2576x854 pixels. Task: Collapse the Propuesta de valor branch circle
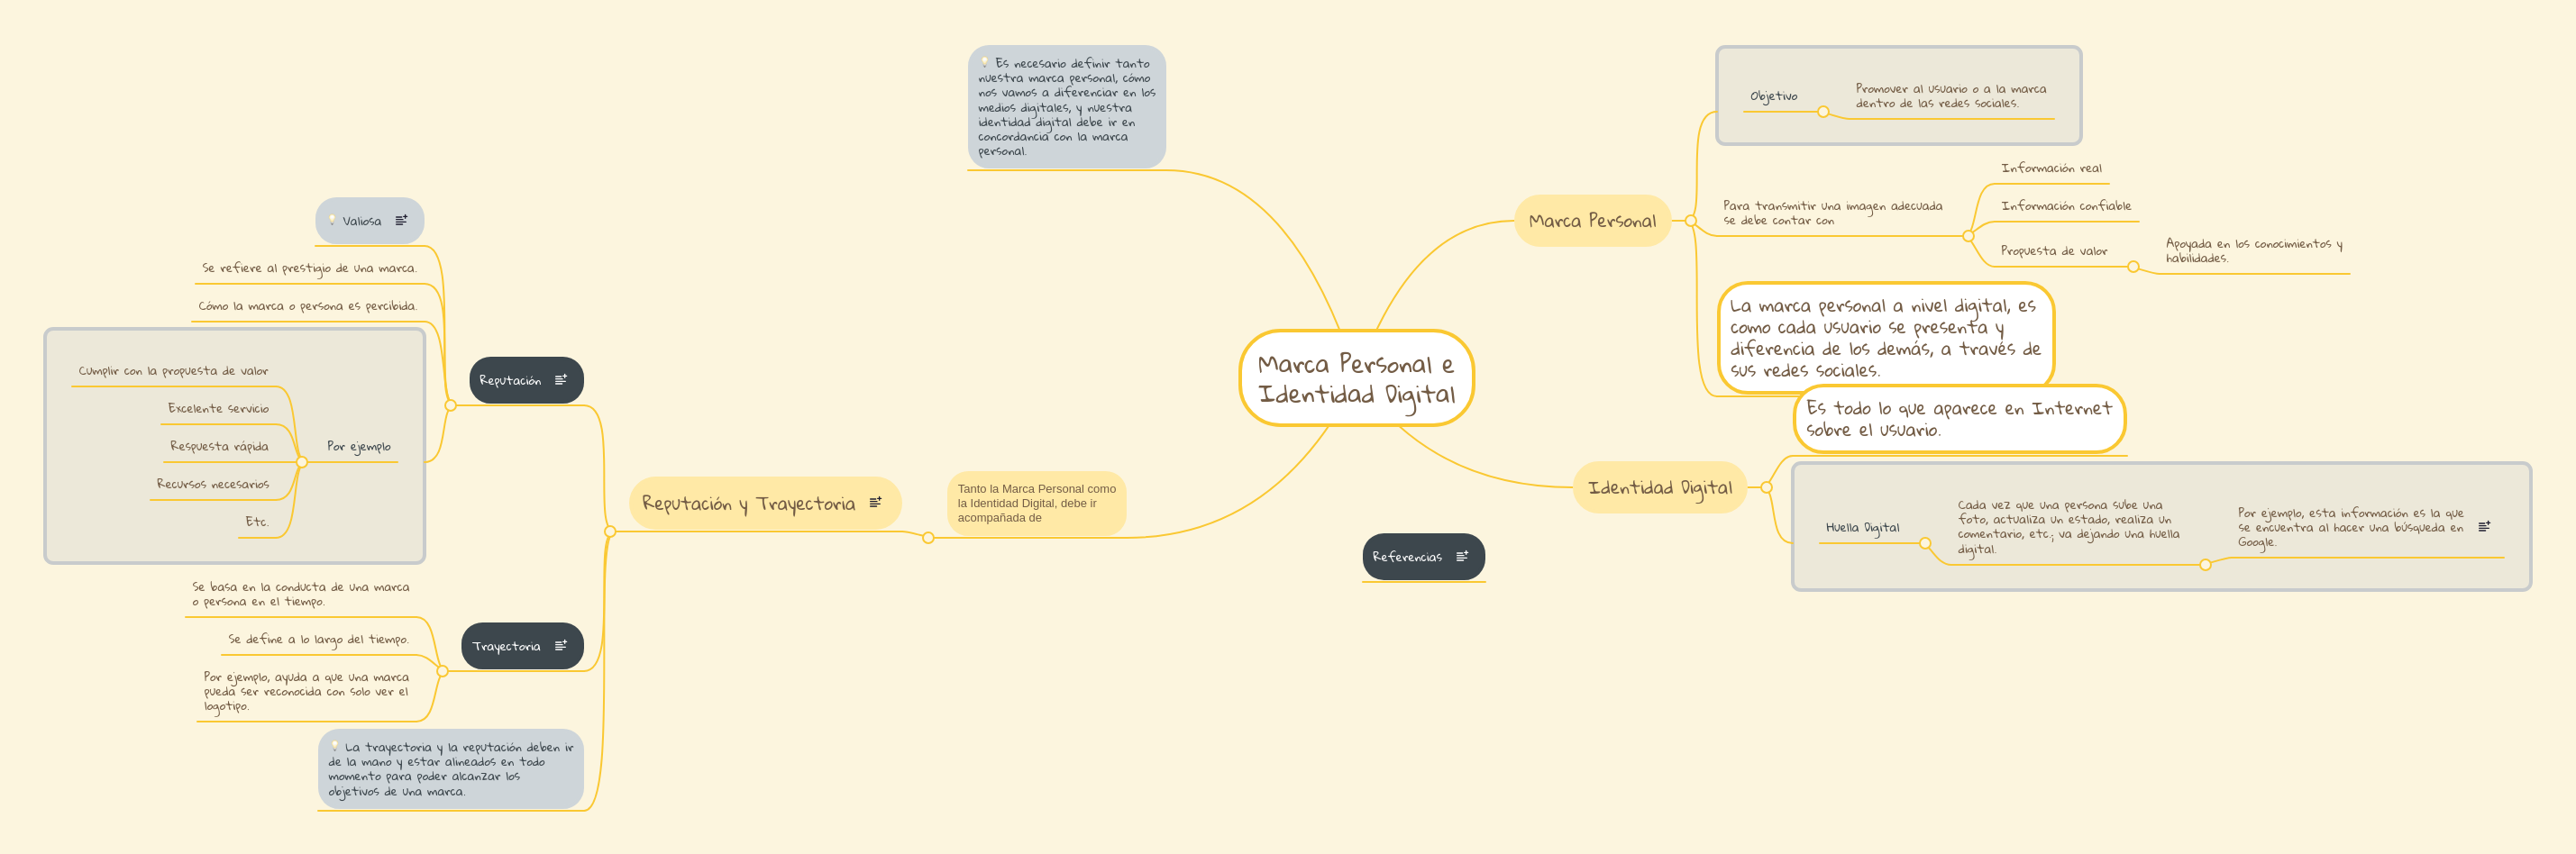point(2133,267)
